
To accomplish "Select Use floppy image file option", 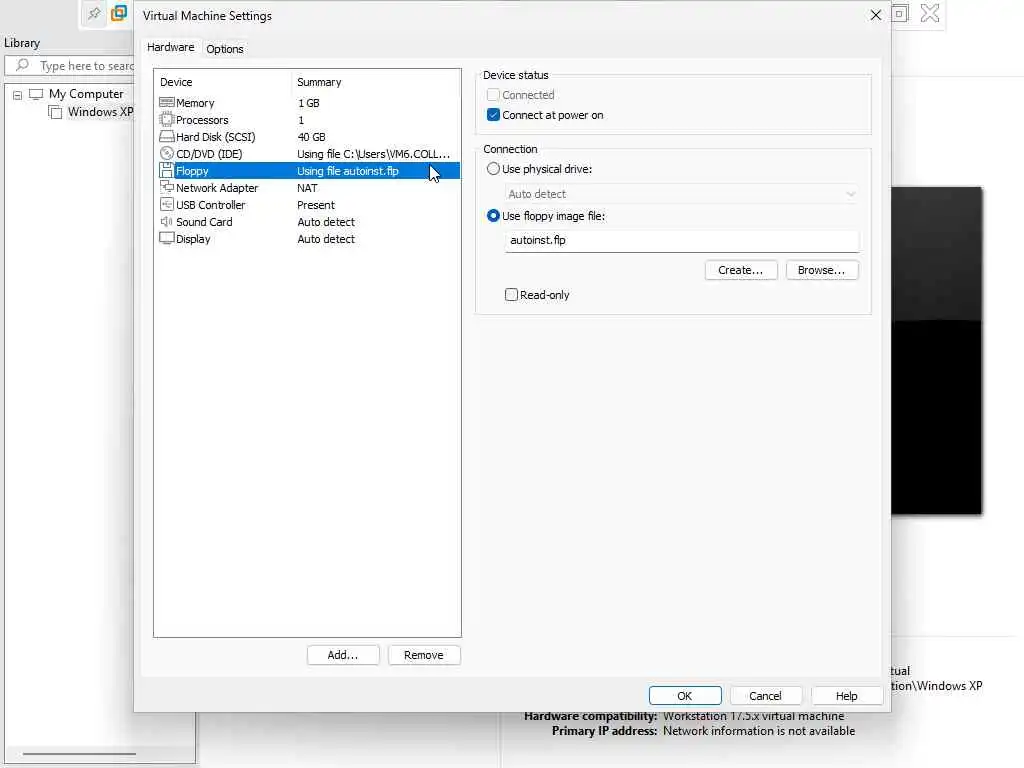I will [x=493, y=216].
